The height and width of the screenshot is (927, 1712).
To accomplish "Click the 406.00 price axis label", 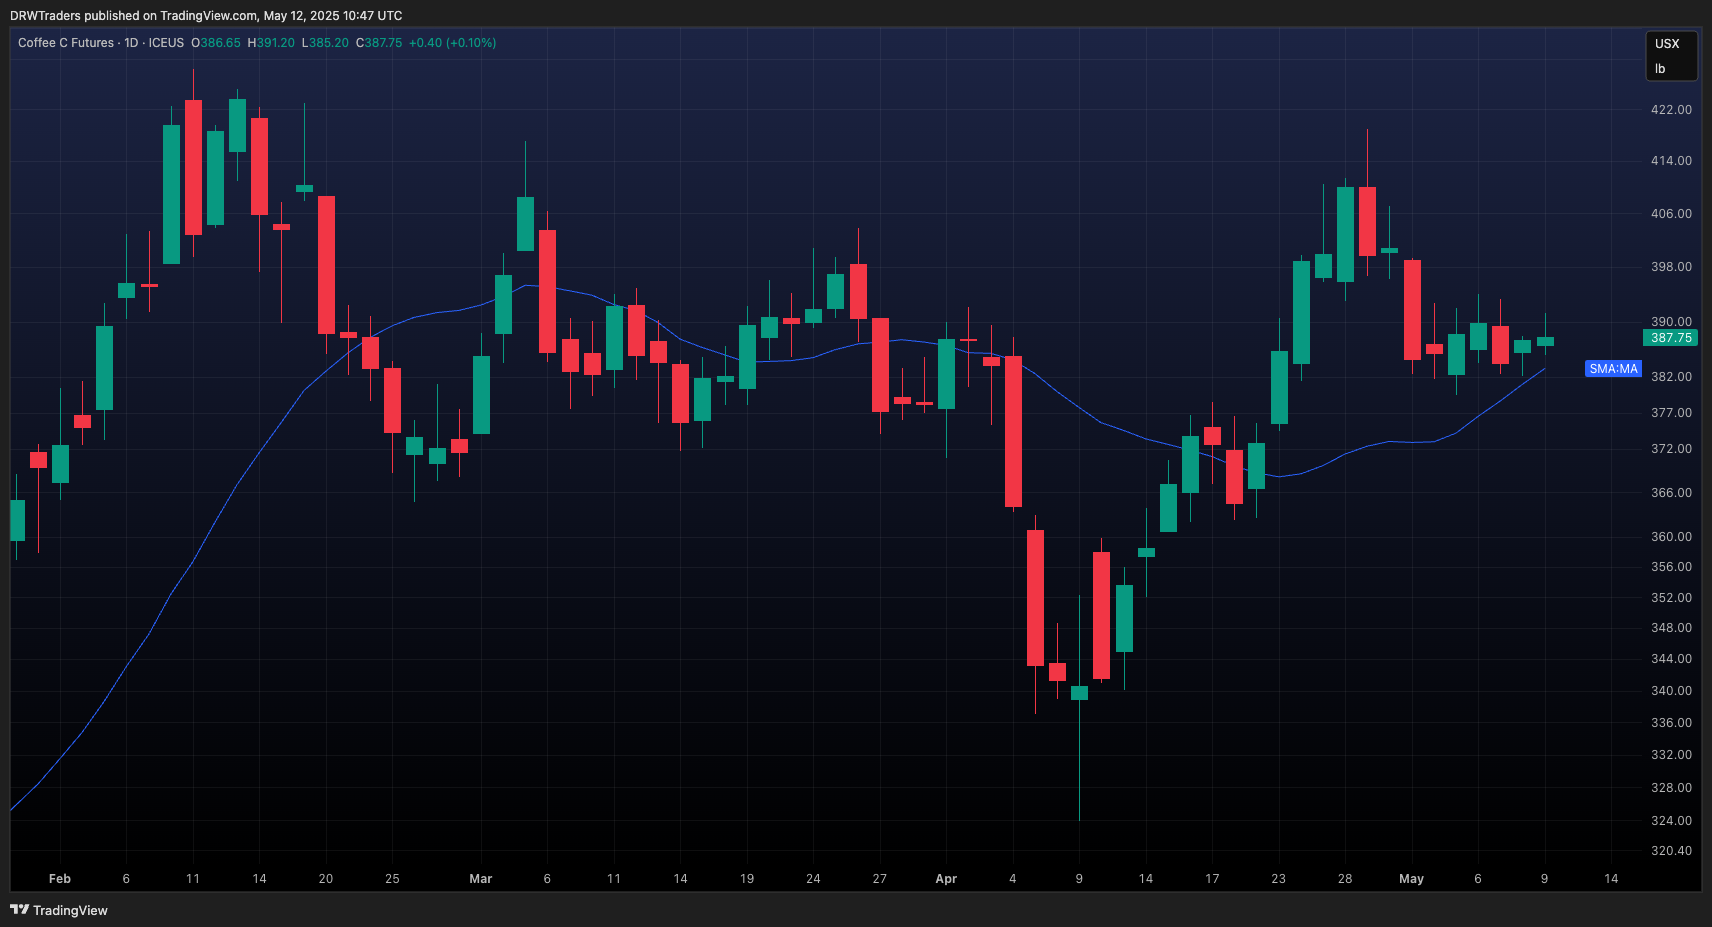I will tap(1671, 214).
